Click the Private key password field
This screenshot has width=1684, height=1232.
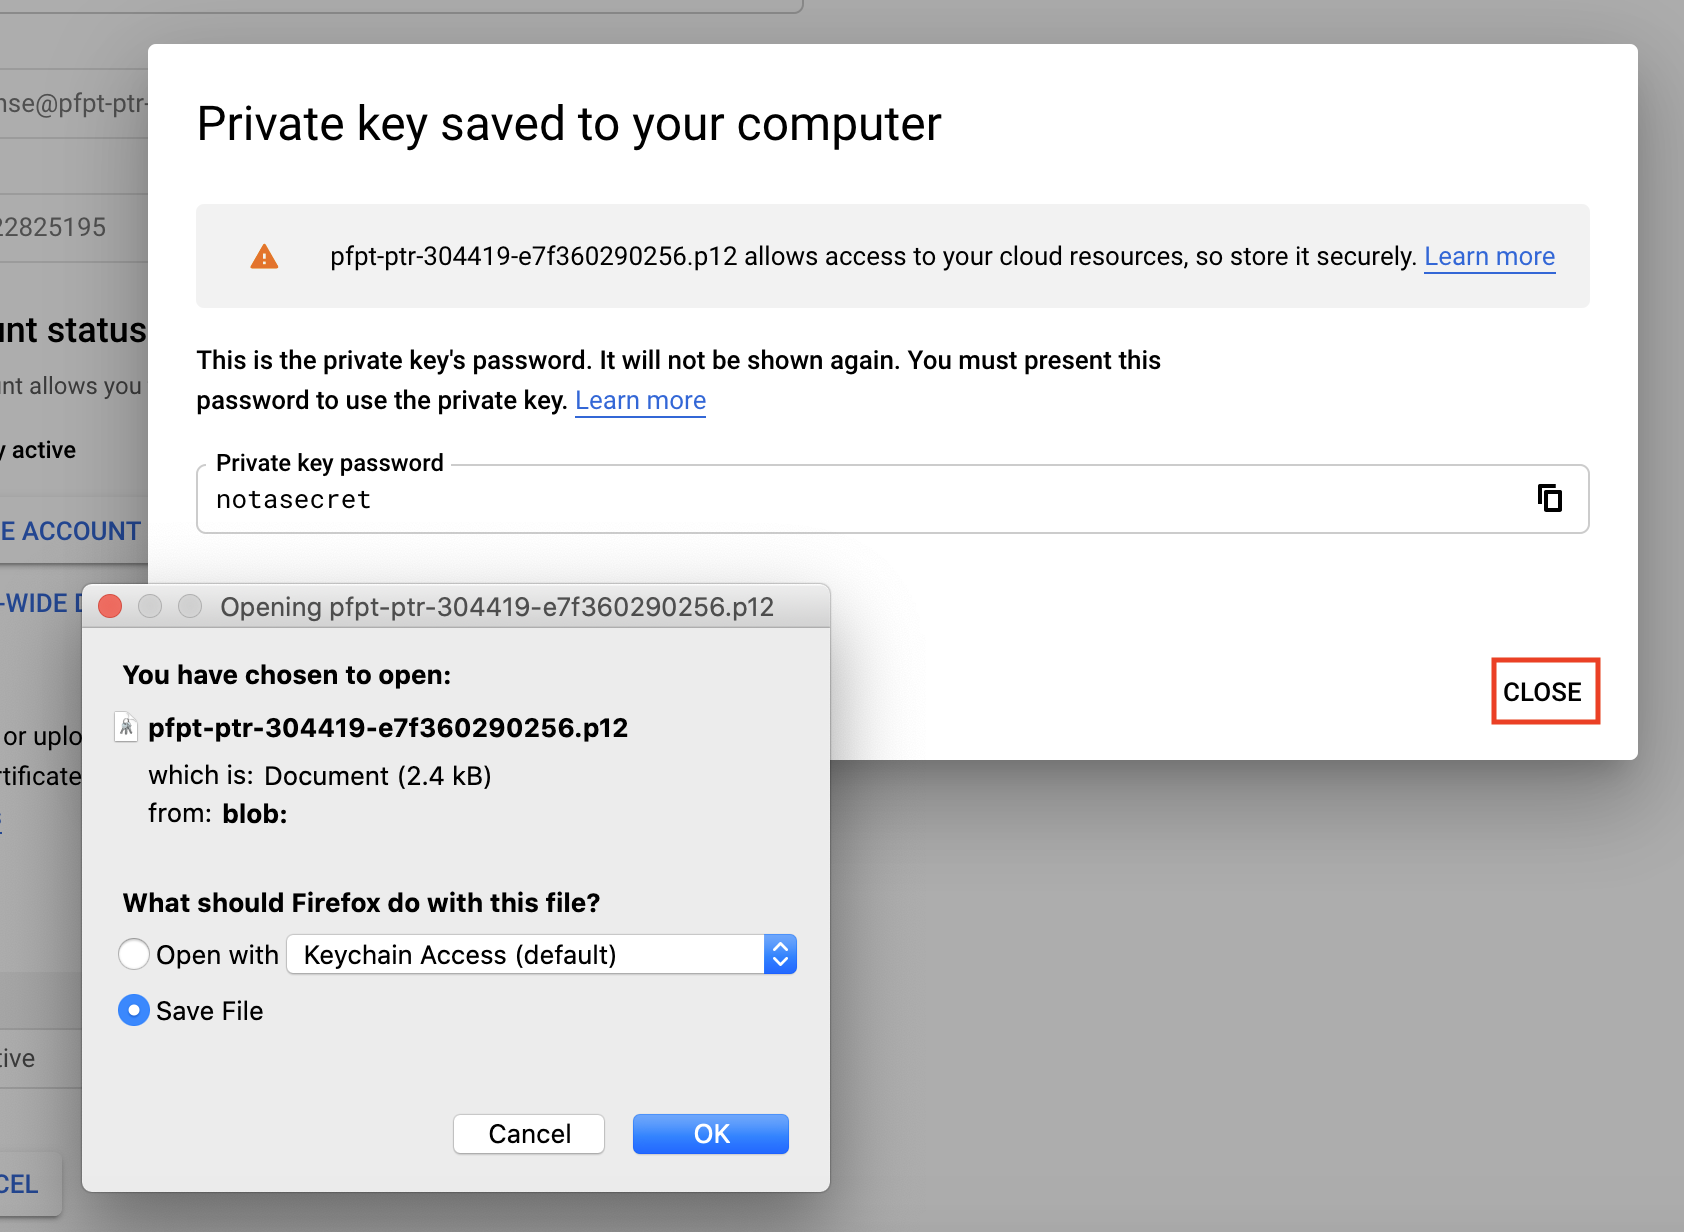(x=892, y=499)
